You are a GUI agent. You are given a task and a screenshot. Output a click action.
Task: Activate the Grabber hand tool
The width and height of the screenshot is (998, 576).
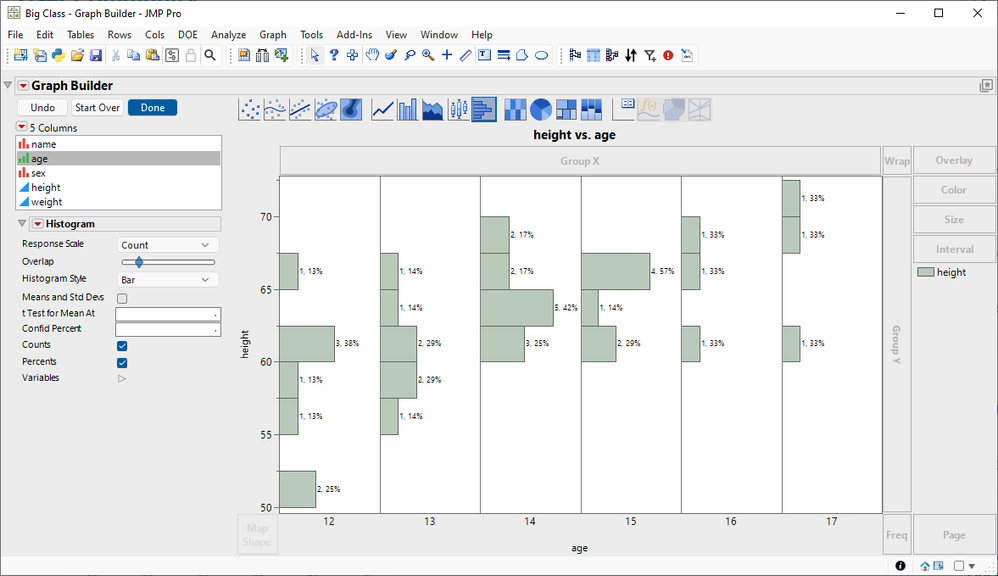click(x=372, y=55)
